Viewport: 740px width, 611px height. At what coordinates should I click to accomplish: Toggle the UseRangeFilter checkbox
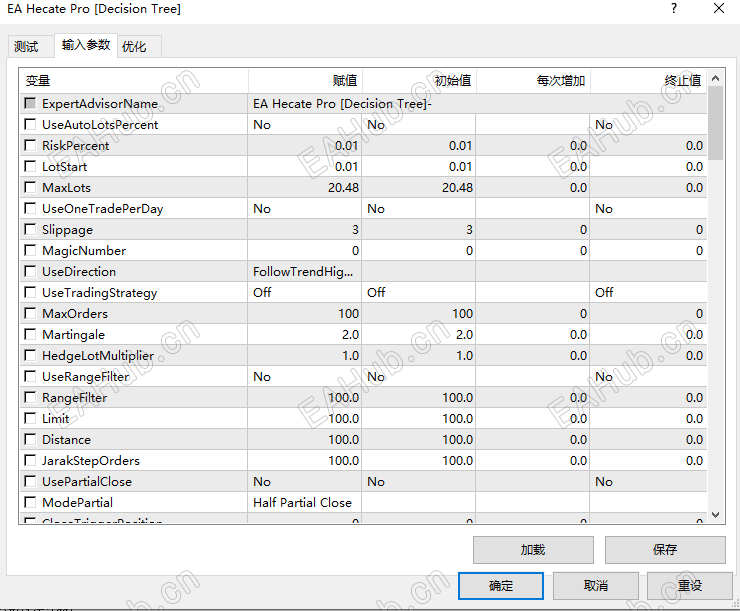[30, 377]
